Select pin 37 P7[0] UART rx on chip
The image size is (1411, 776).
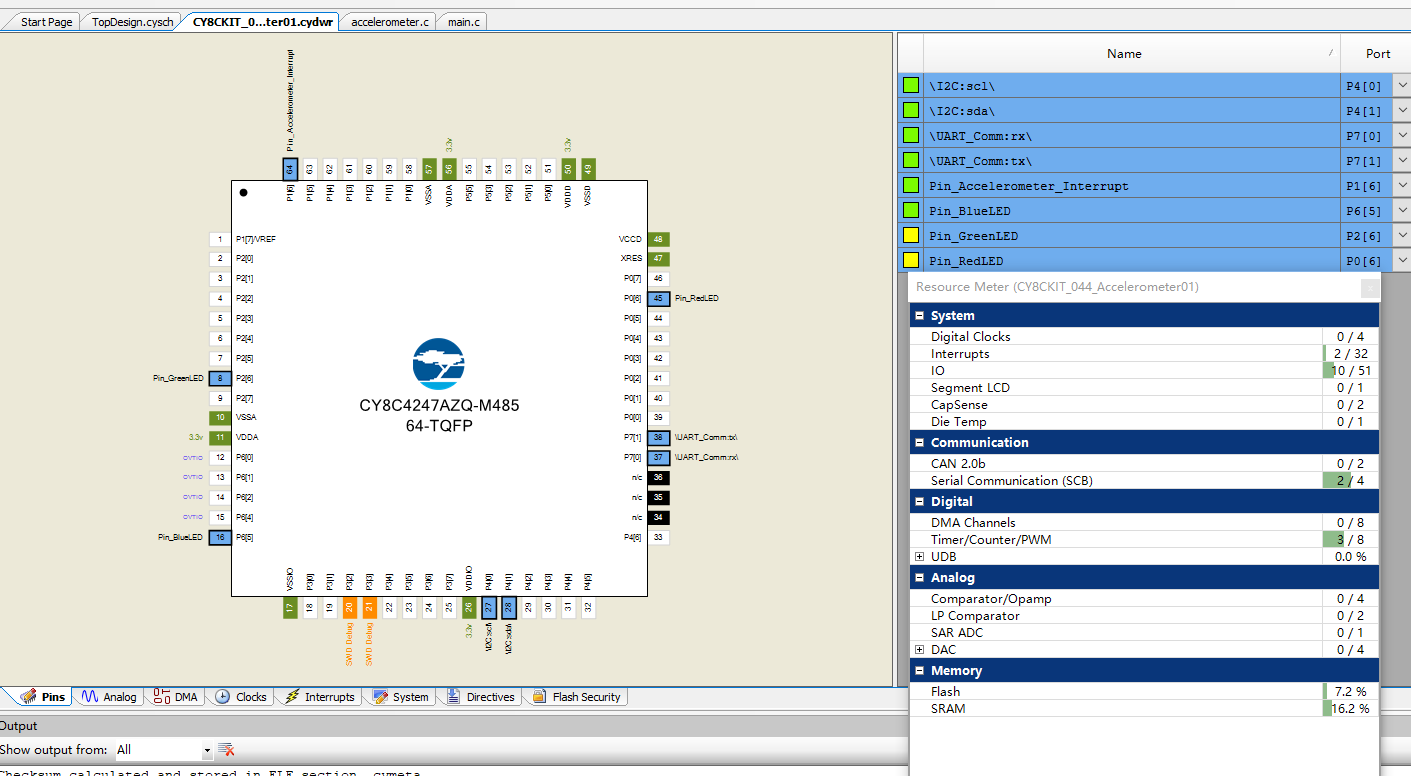pos(658,457)
